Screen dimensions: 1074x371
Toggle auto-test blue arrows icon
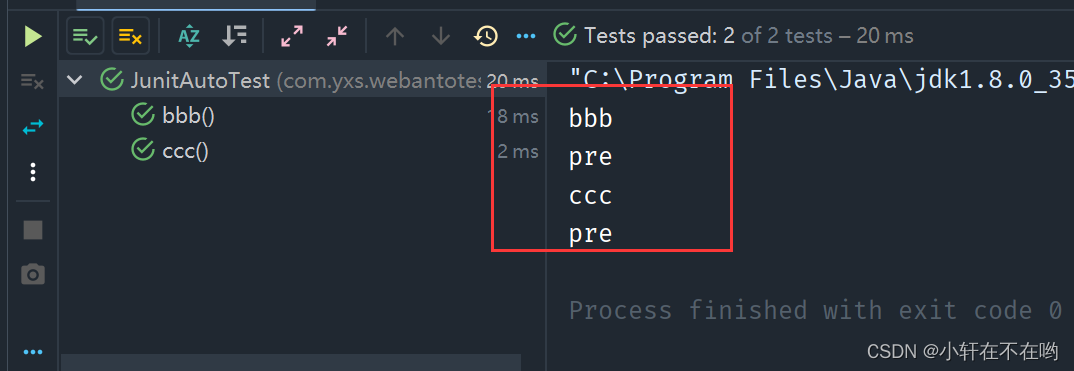tap(32, 127)
